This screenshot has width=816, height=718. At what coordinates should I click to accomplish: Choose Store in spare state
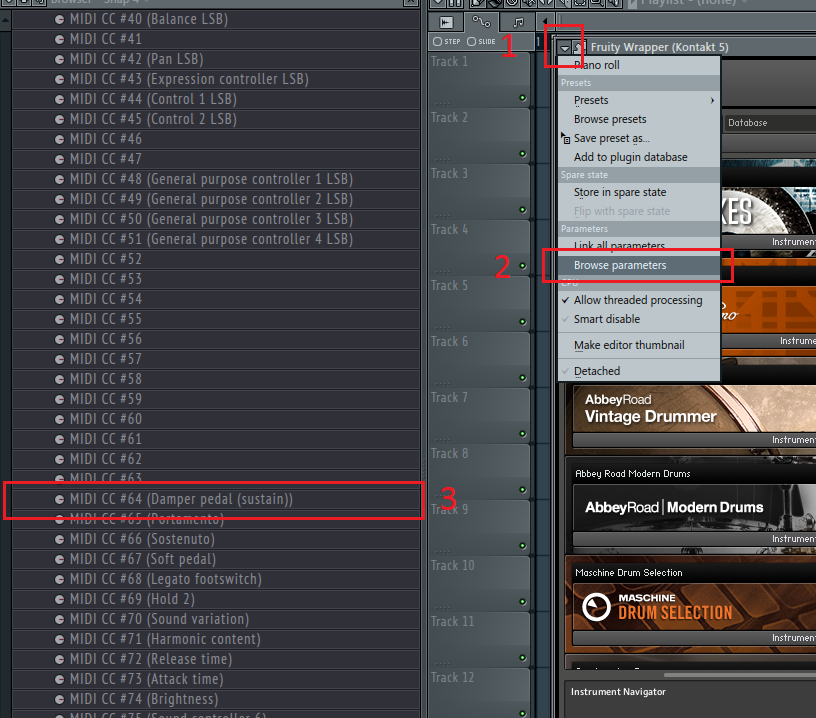pos(639,193)
